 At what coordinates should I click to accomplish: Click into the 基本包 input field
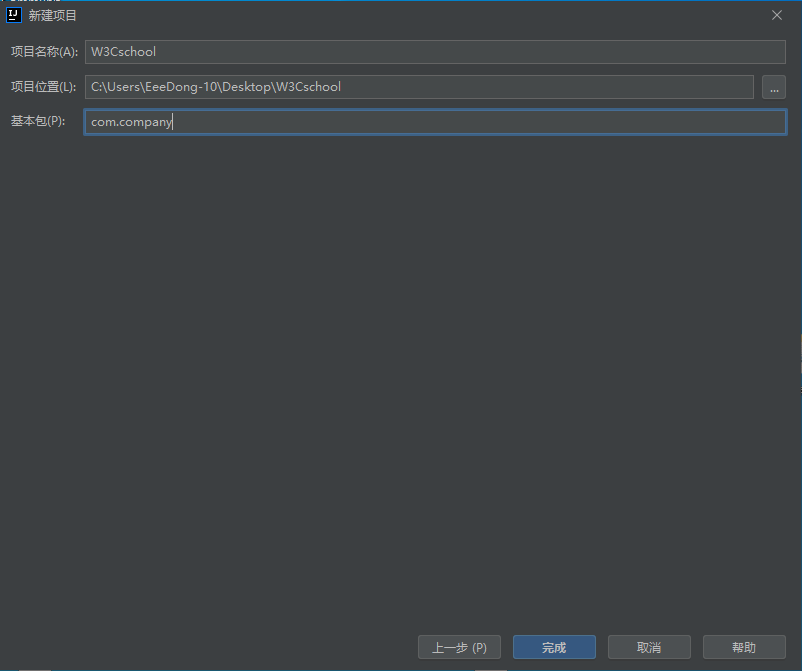pos(435,122)
